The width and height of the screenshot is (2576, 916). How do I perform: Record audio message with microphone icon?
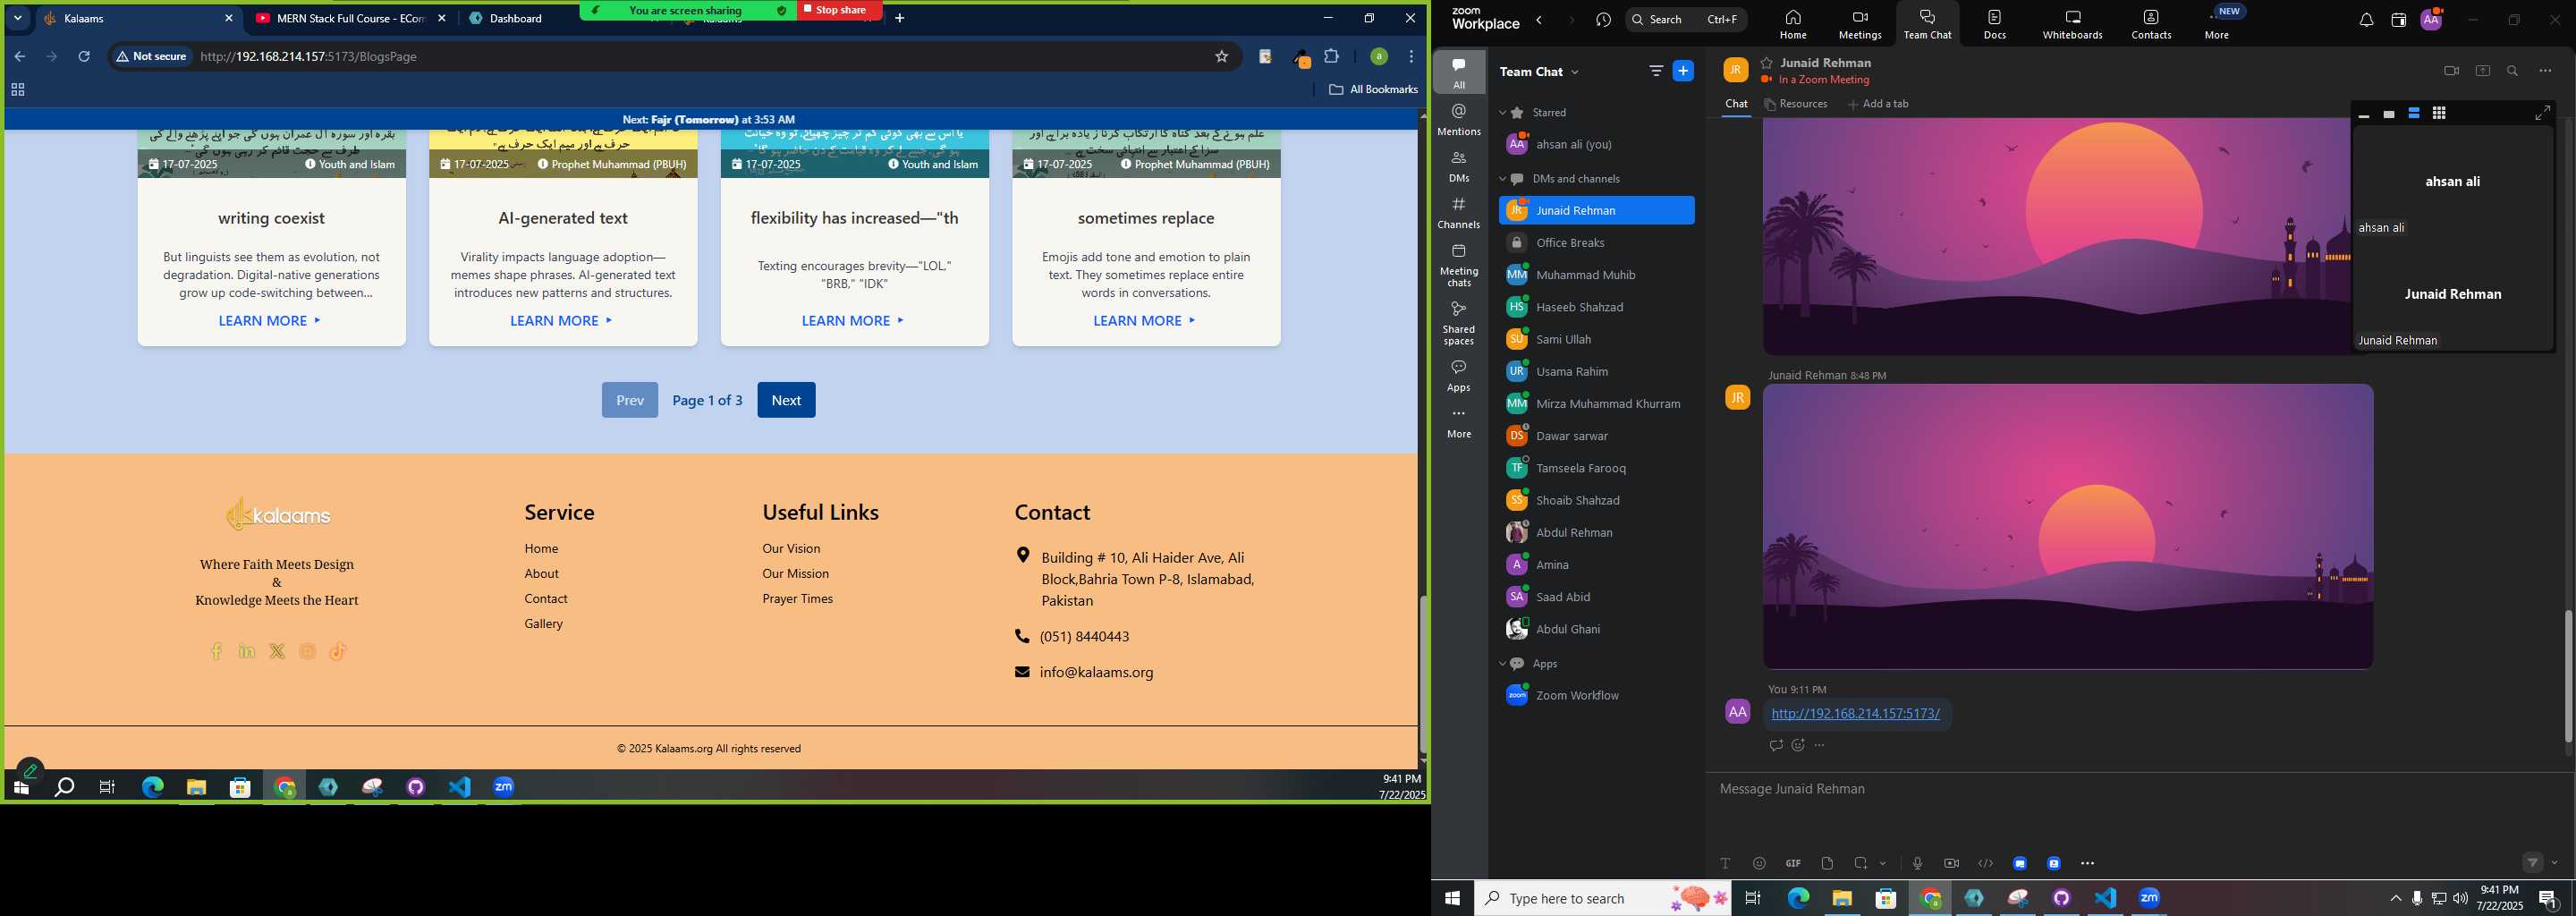tap(1917, 863)
